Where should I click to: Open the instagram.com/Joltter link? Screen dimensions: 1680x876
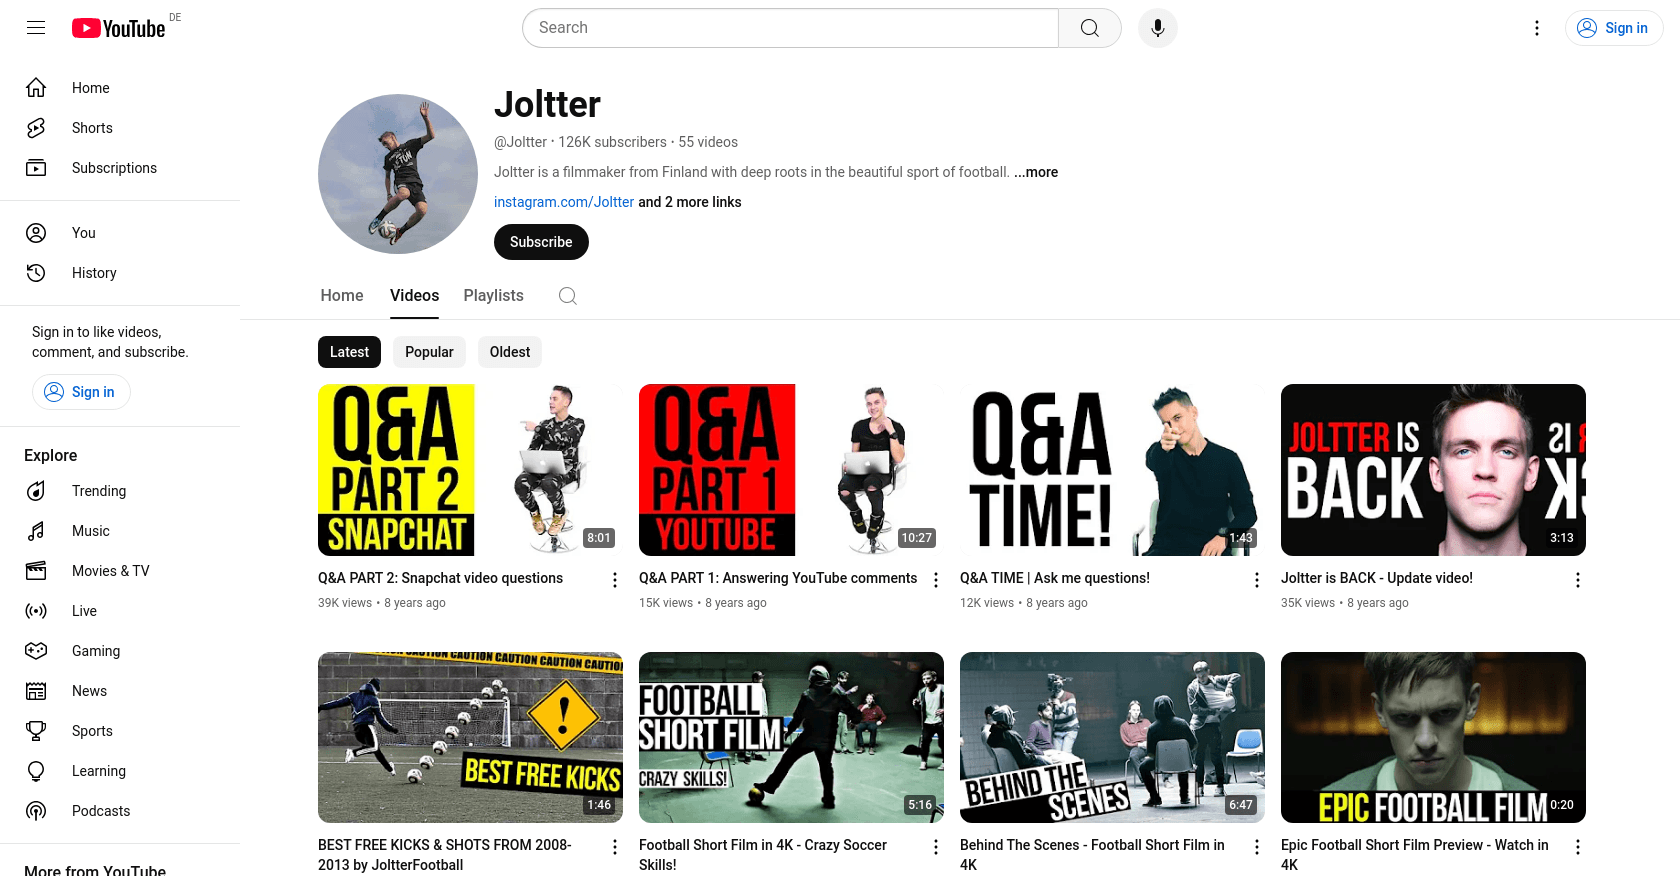pyautogui.click(x=564, y=202)
